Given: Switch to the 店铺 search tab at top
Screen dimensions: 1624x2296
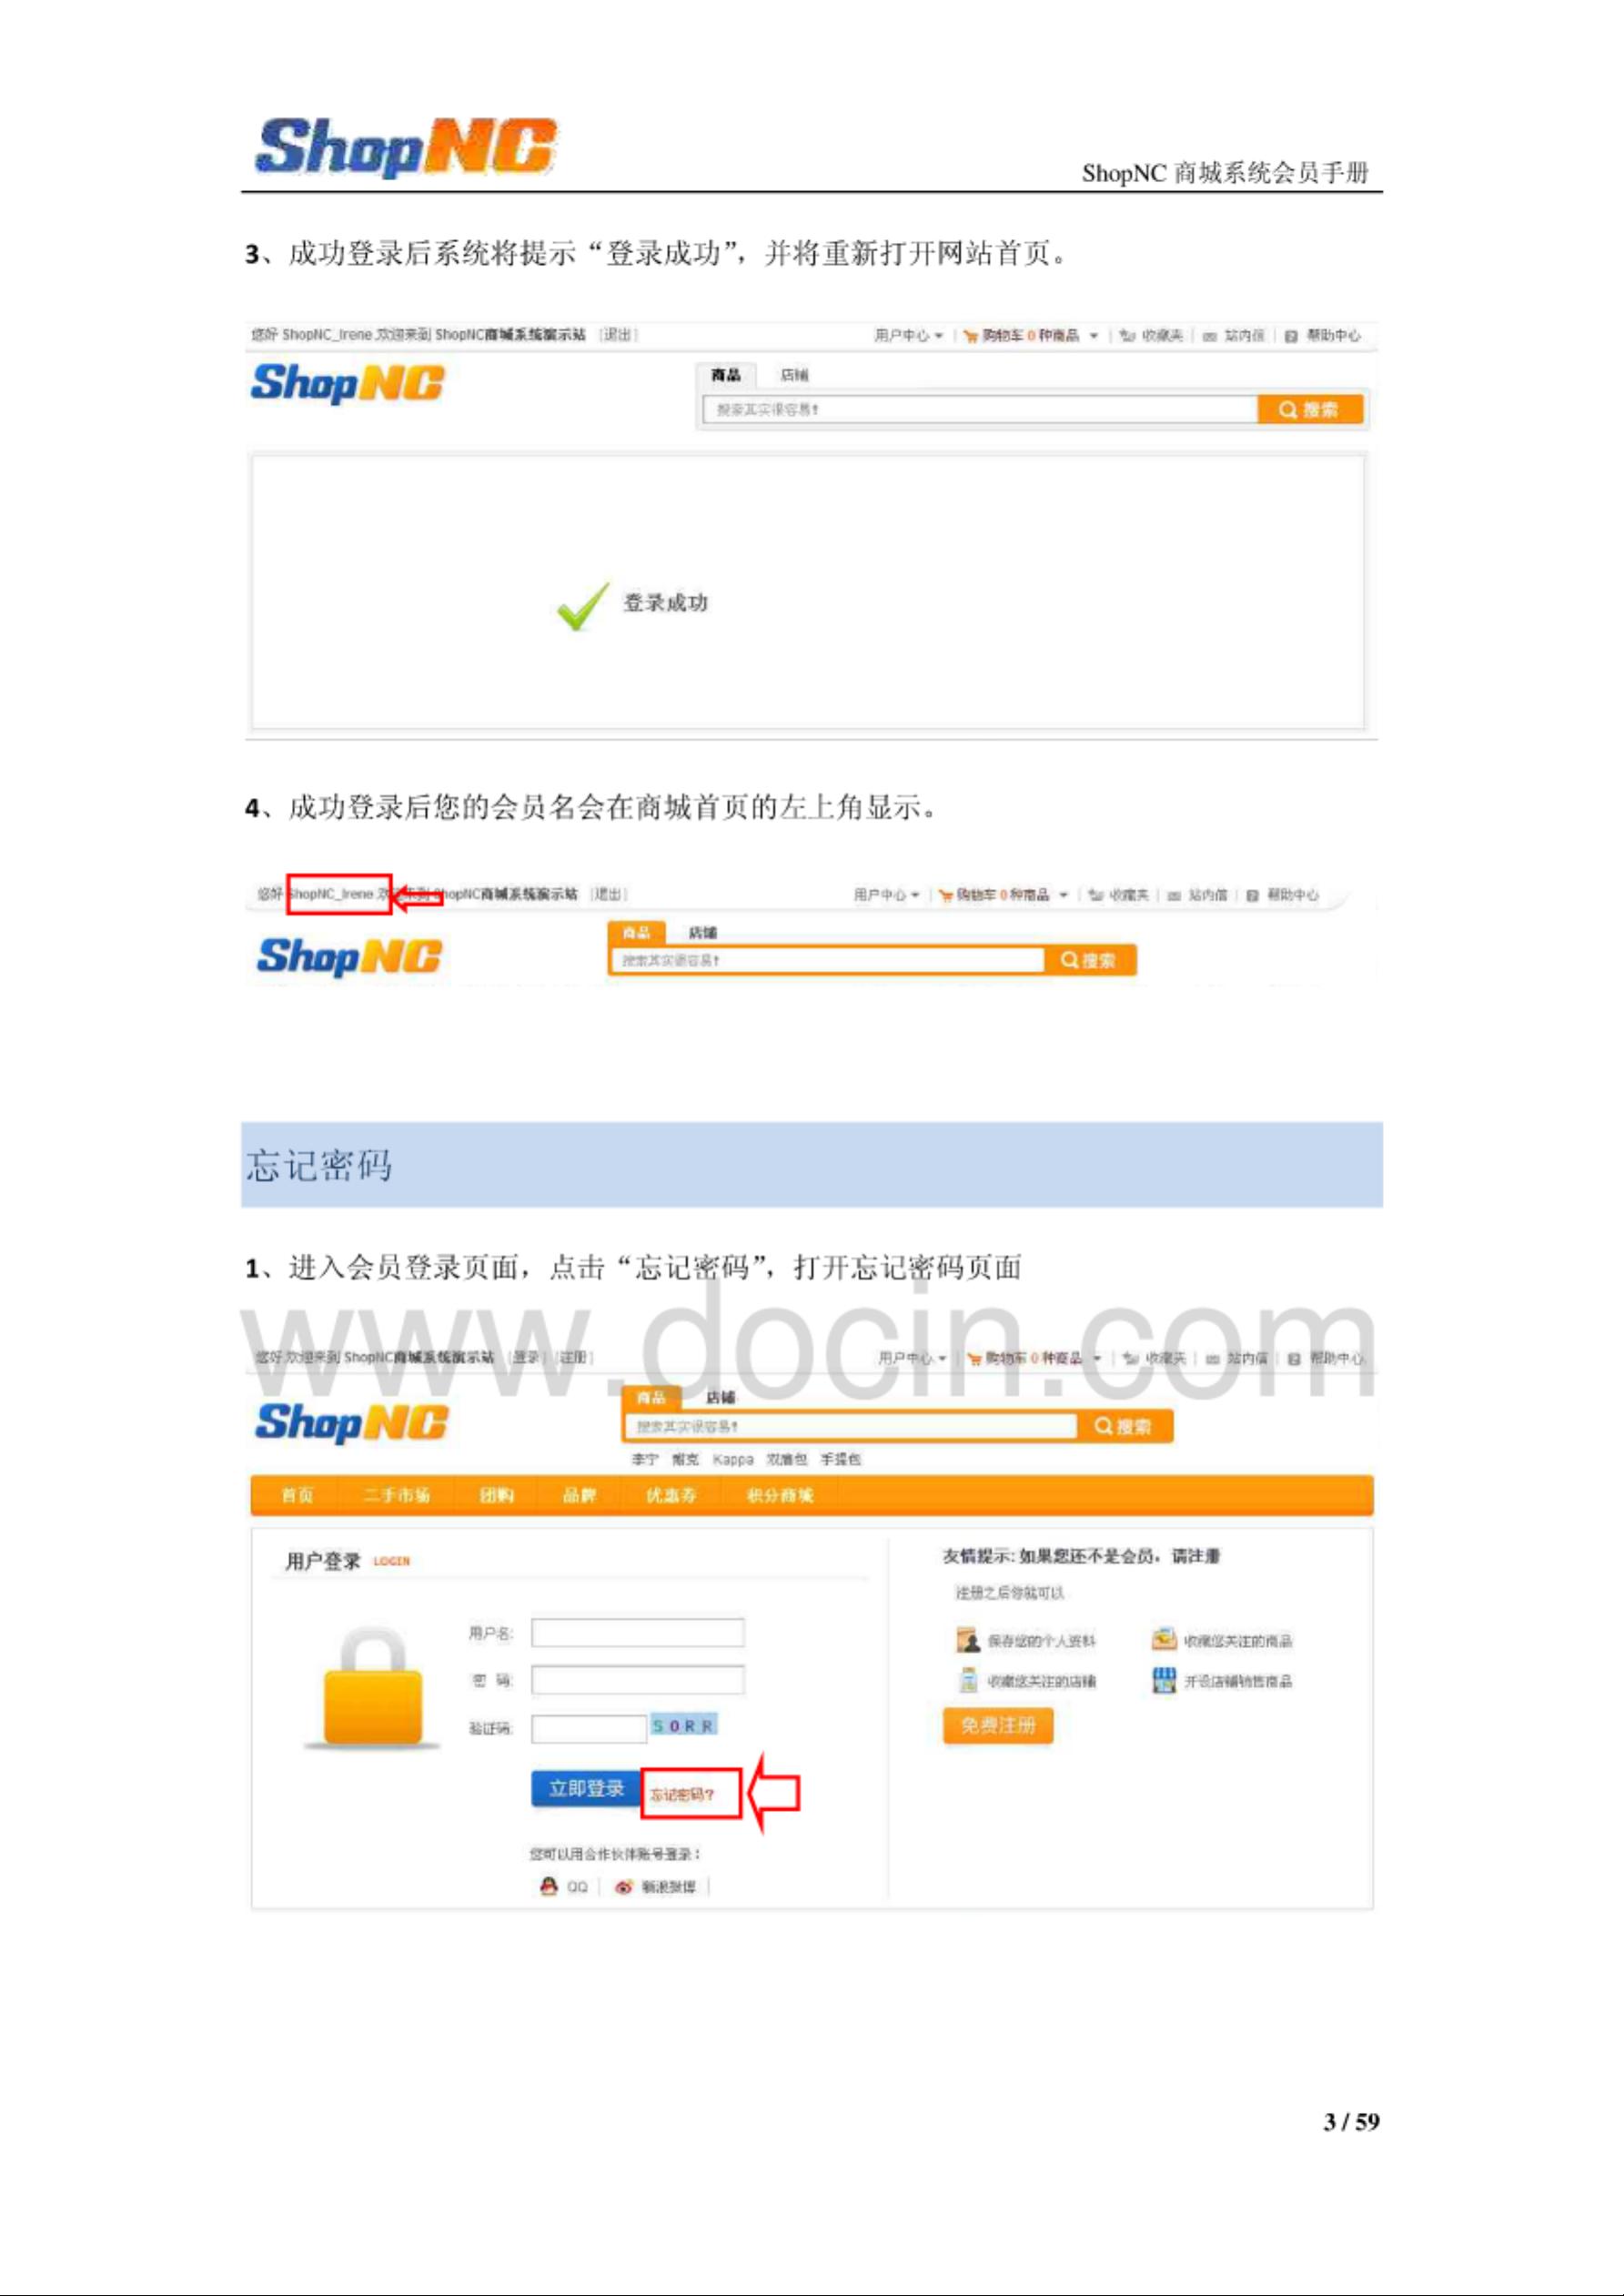Looking at the screenshot, I should [x=794, y=375].
